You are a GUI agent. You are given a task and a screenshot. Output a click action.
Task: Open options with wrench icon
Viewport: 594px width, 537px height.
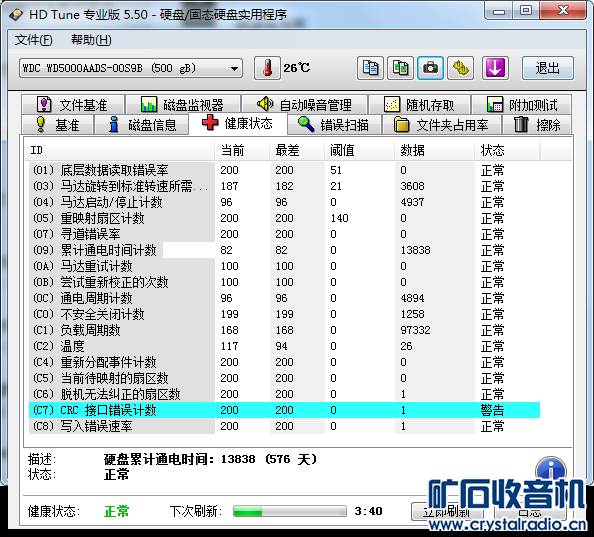click(x=461, y=68)
